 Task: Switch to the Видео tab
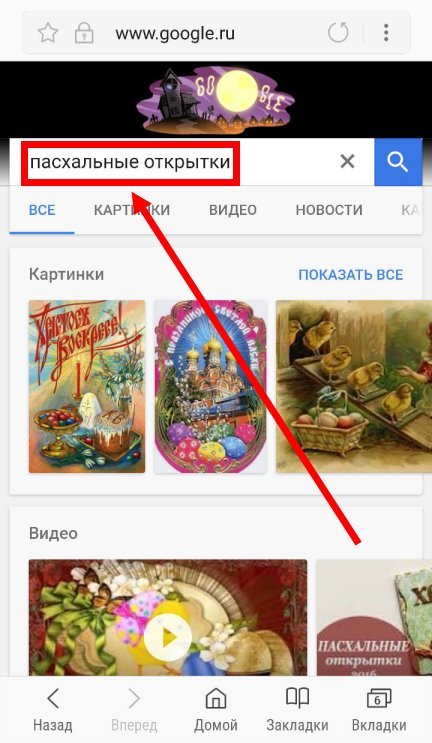[233, 210]
